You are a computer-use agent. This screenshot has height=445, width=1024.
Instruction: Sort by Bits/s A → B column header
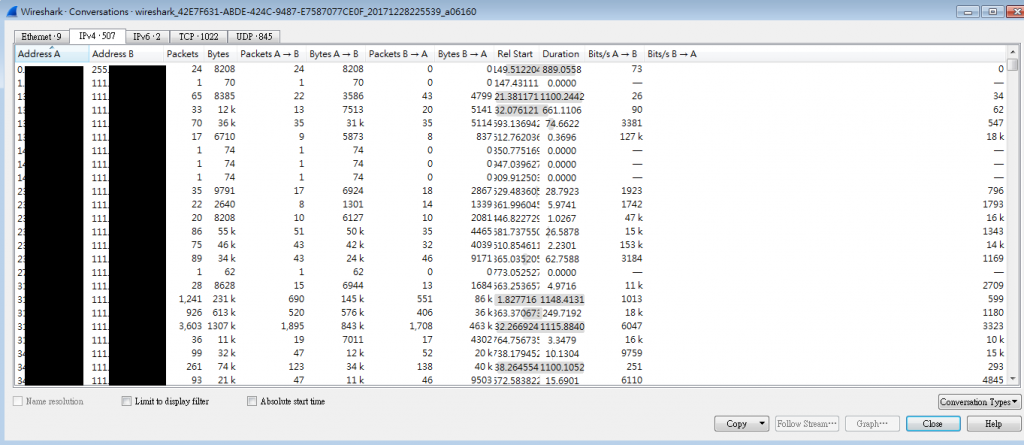coord(614,54)
